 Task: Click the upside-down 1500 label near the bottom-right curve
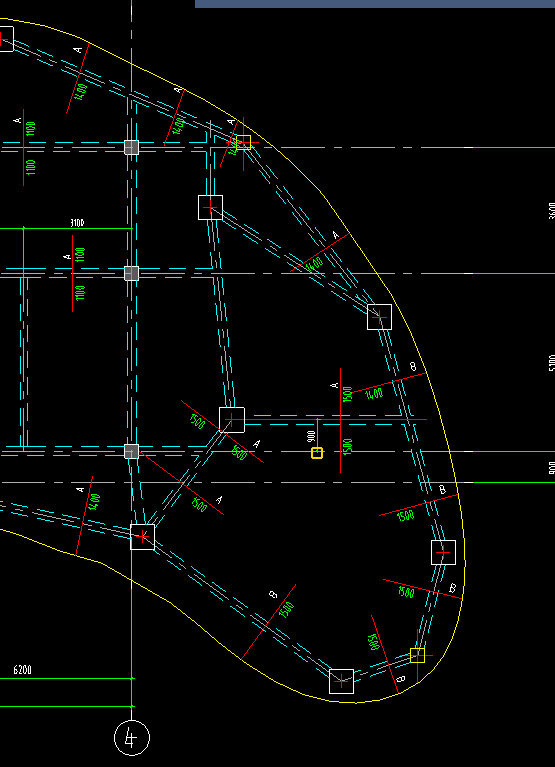tap(375, 641)
